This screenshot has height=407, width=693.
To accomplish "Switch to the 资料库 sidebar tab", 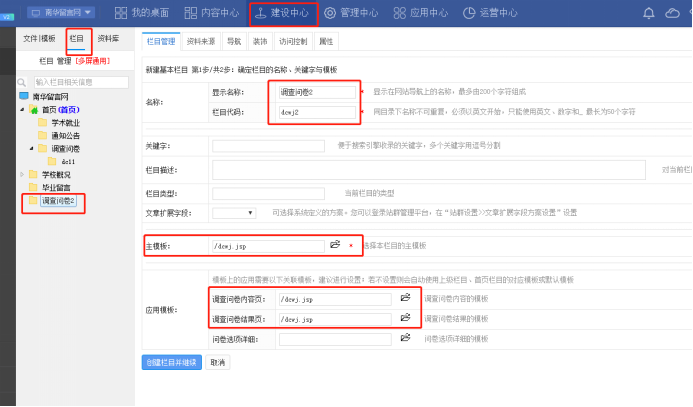I will tap(109, 38).
